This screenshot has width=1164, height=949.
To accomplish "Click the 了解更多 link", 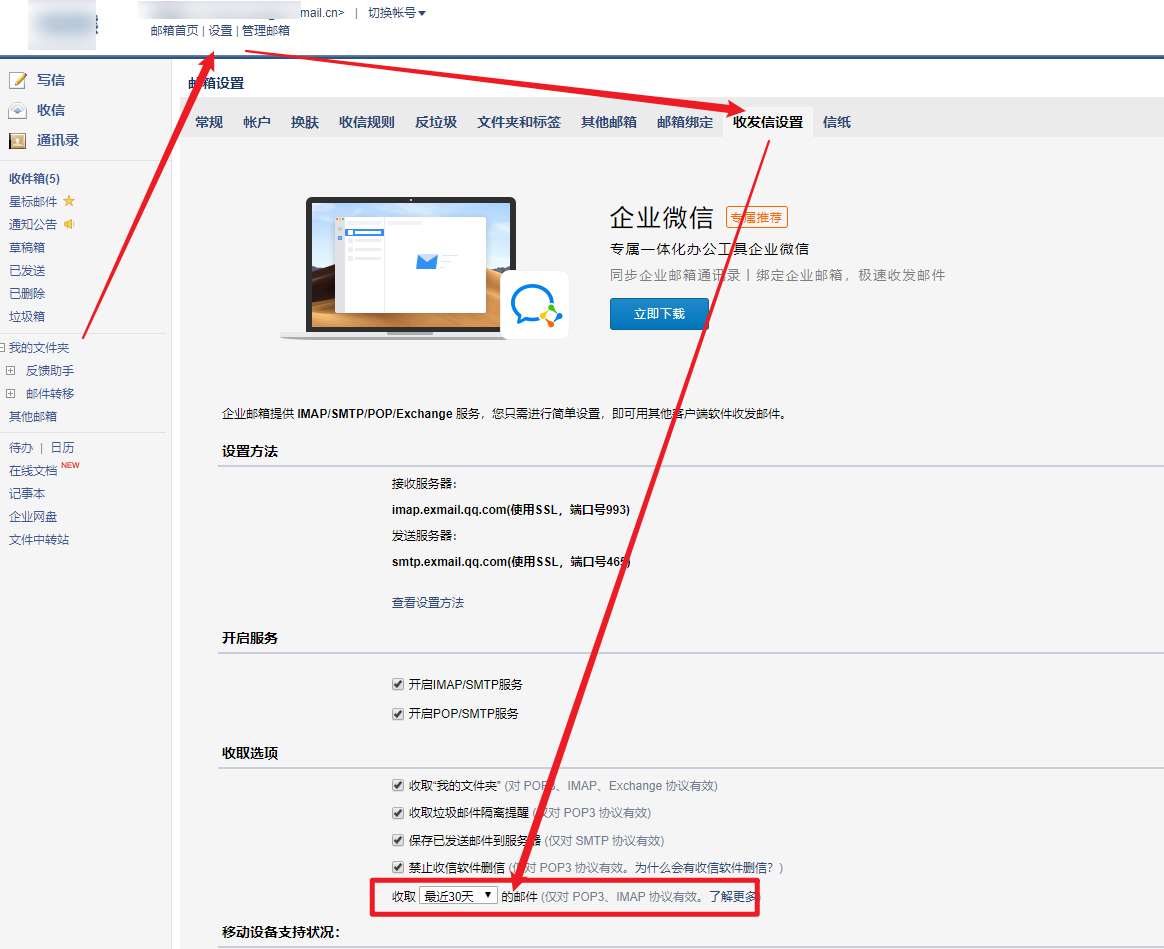I will (x=733, y=896).
